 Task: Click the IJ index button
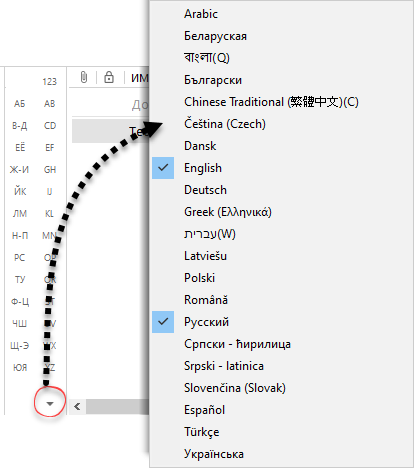pos(49,192)
